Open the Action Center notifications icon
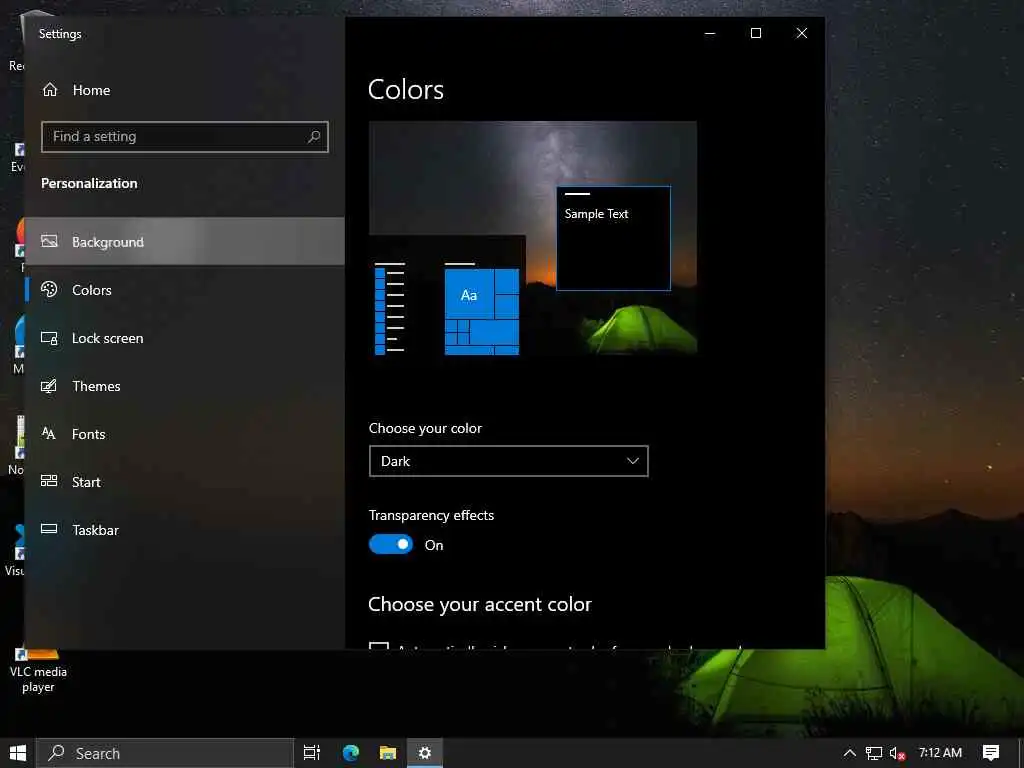Viewport: 1024px width, 768px height. point(991,753)
